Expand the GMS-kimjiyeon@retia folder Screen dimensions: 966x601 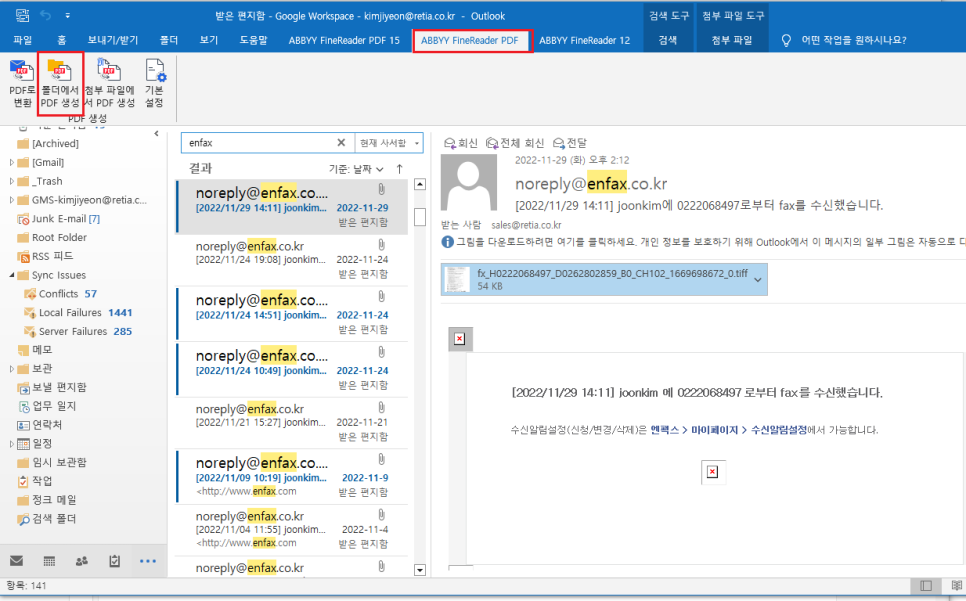click(x=11, y=200)
